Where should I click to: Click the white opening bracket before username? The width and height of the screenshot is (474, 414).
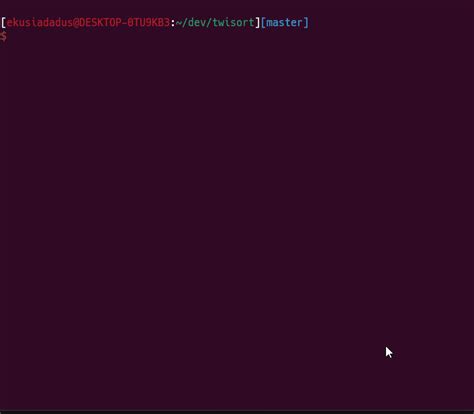click(x=3, y=23)
